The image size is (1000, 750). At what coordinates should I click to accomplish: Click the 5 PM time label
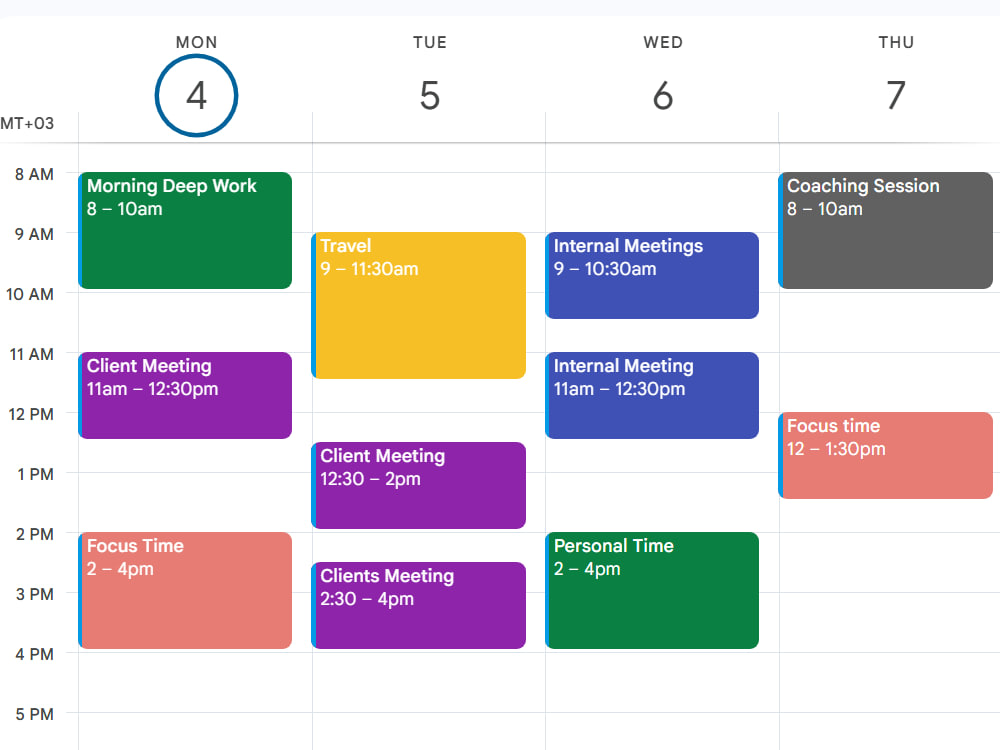(35, 714)
